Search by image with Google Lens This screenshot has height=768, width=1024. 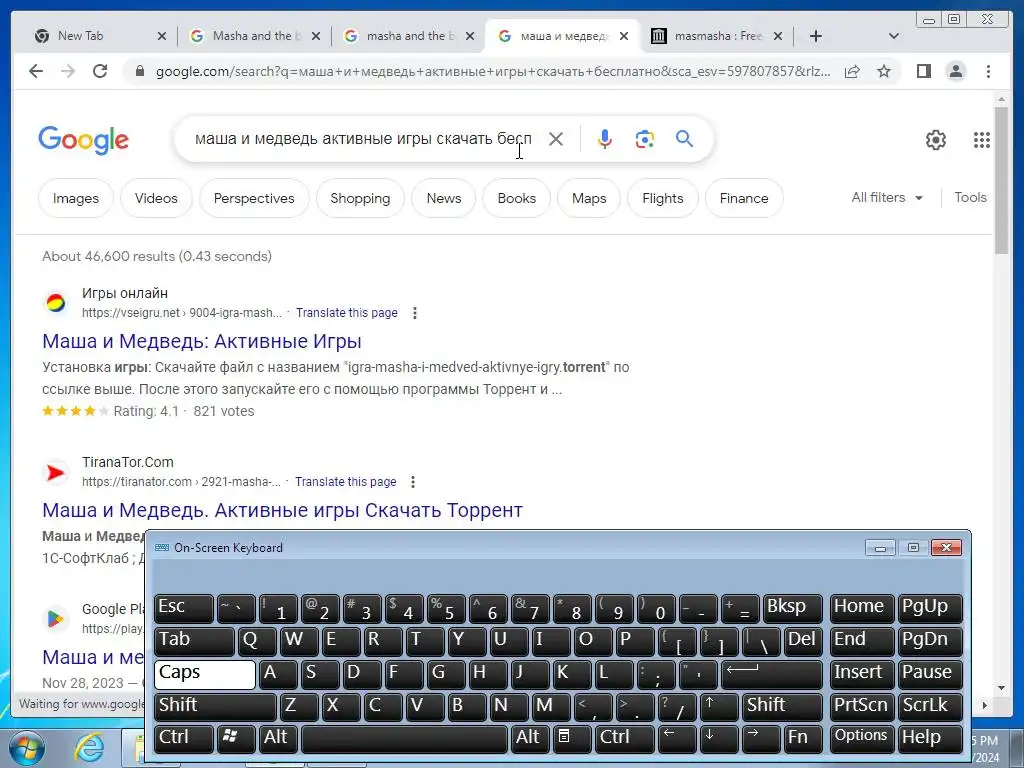645,139
